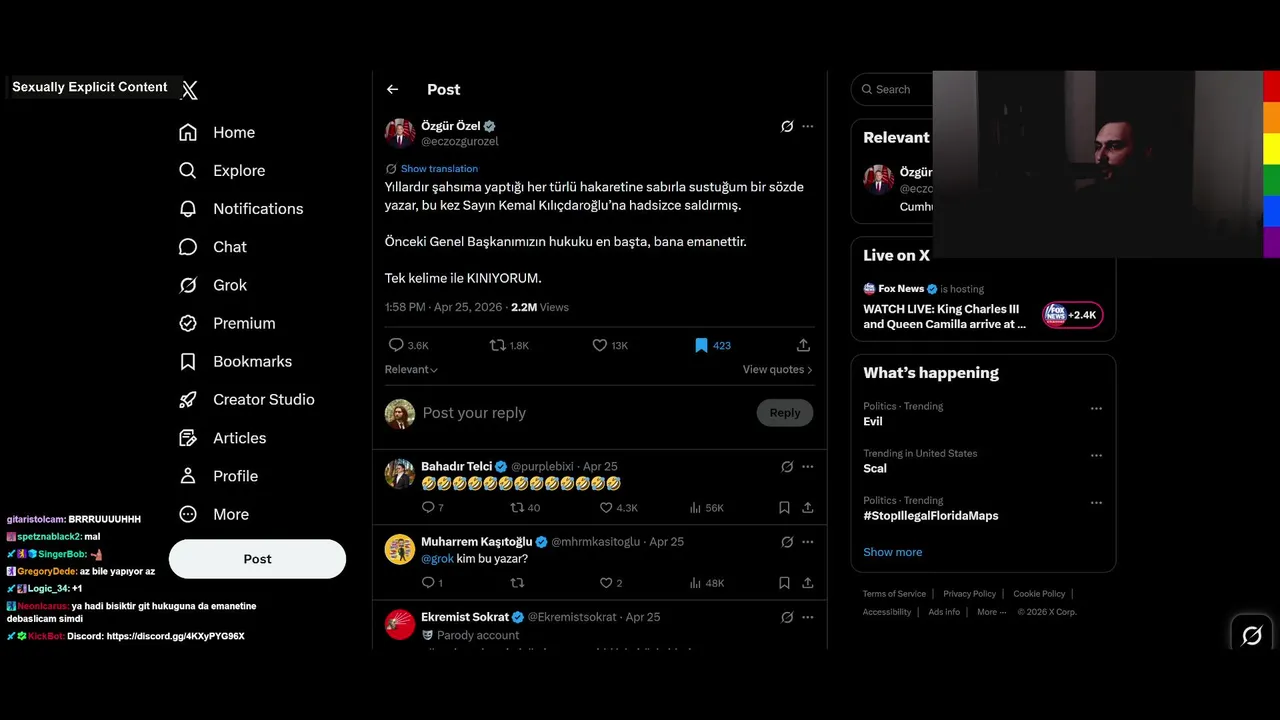Click Grok explain icon on main post

787,126
